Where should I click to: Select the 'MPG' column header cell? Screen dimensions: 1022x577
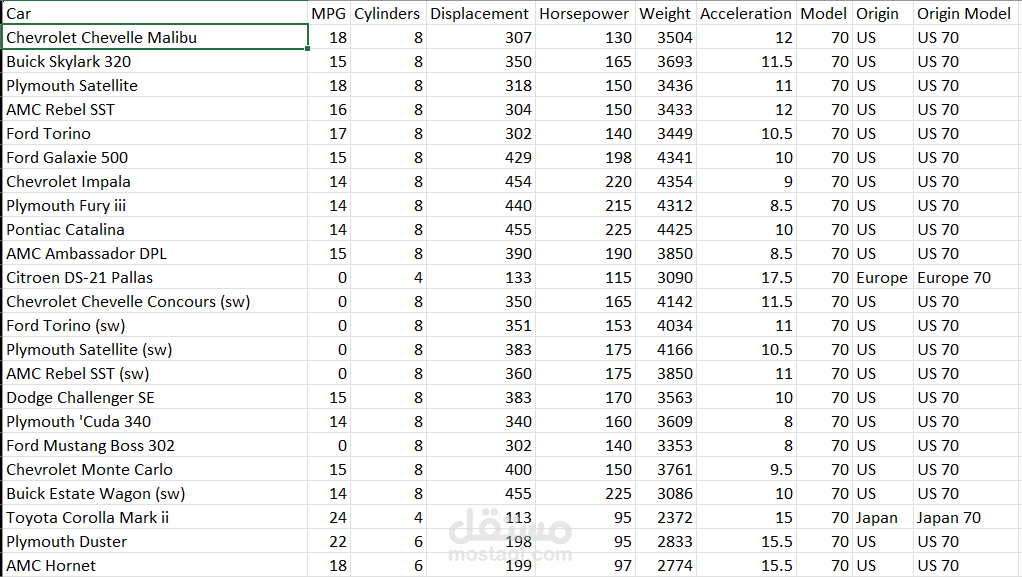tap(329, 13)
